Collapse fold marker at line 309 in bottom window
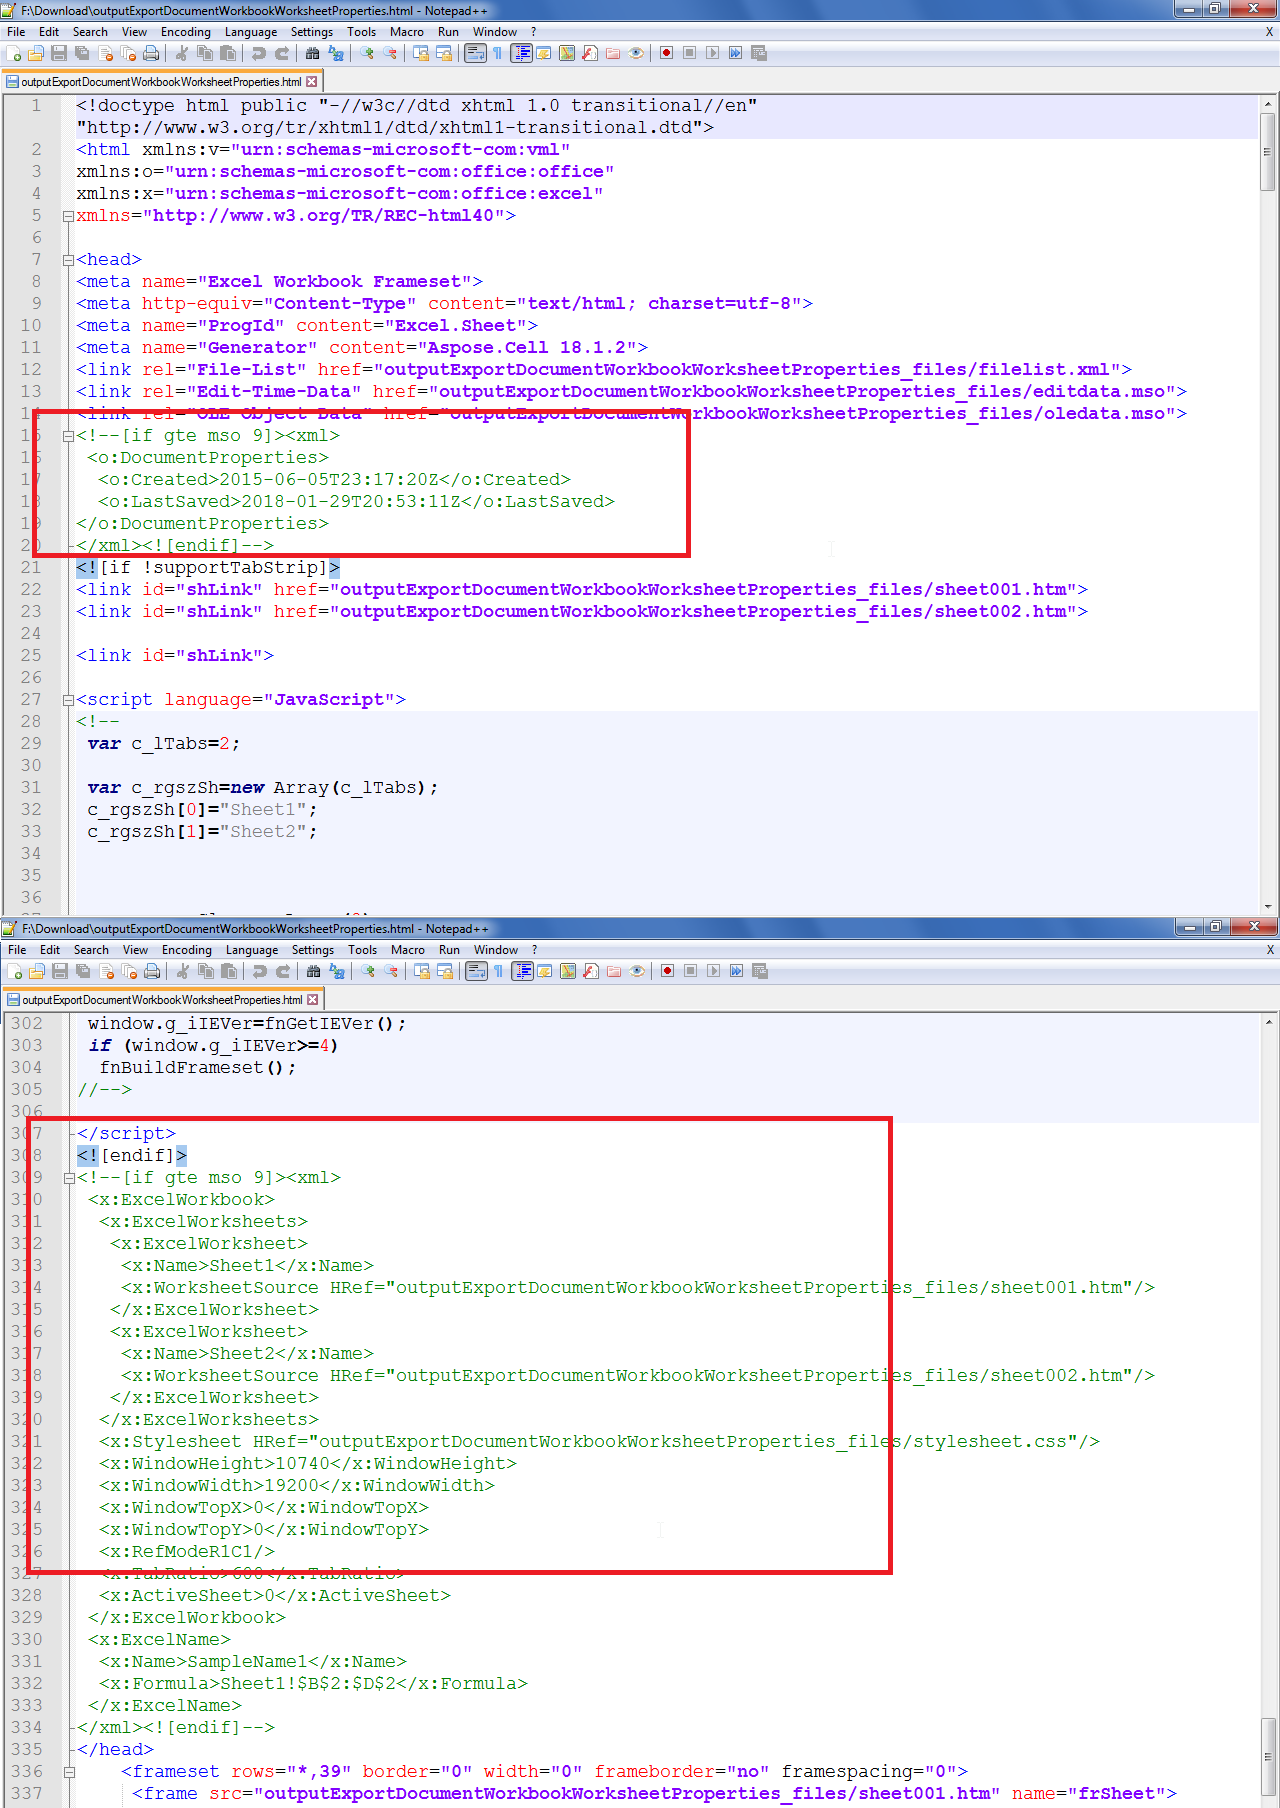This screenshot has height=1808, width=1280. click(x=69, y=1178)
